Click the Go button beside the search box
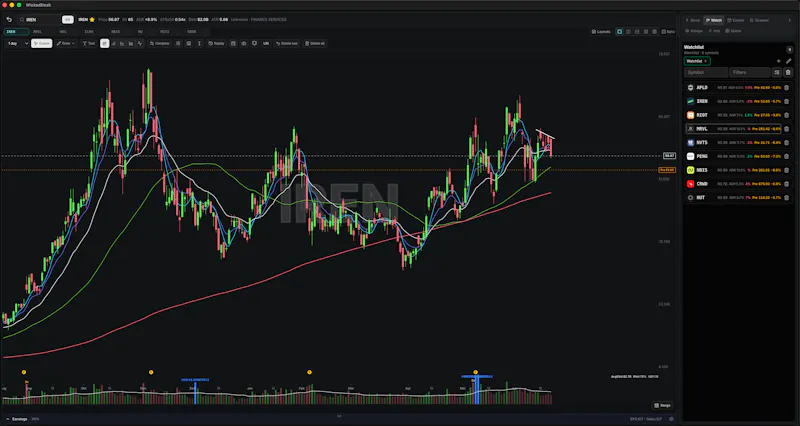Screen dimensions: 800x426 pyautogui.click(x=68, y=19)
